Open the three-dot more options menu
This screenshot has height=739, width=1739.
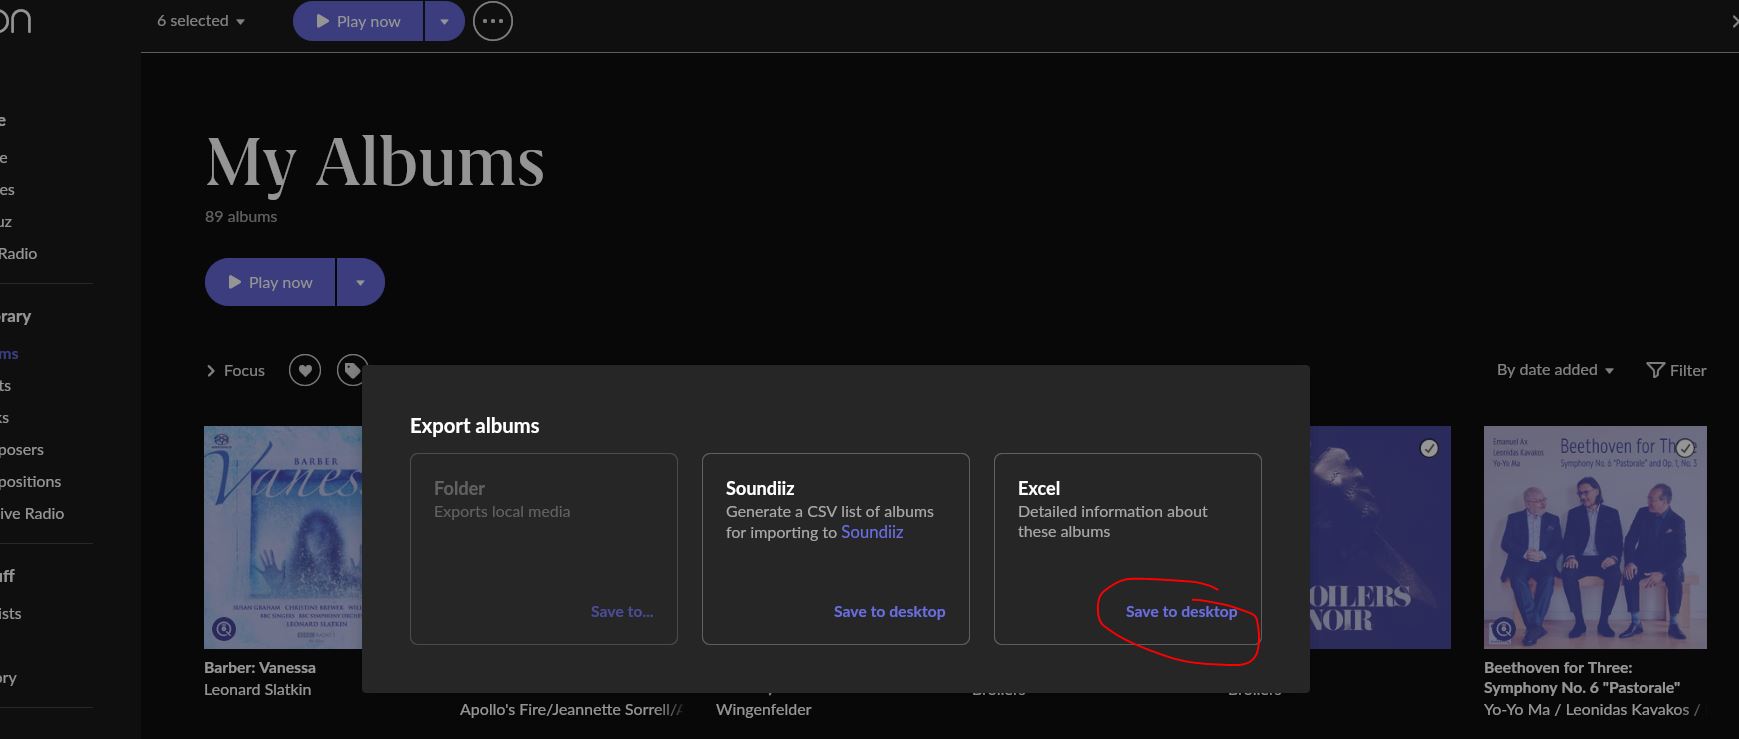[x=492, y=21]
